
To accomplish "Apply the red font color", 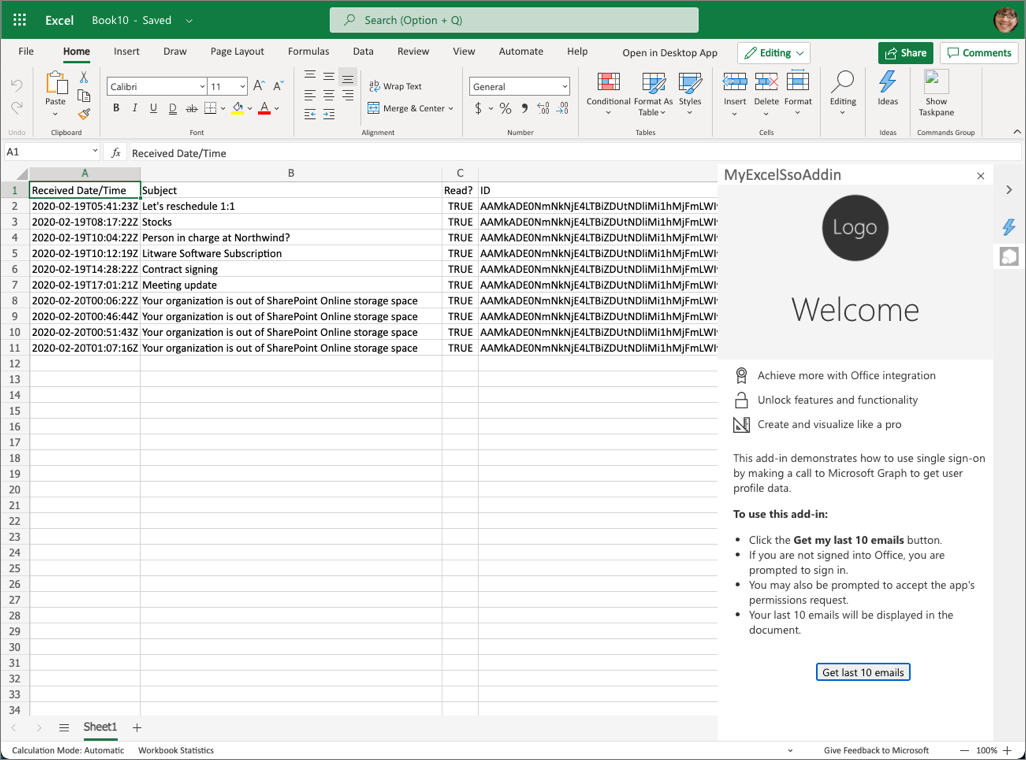I will (x=264, y=108).
